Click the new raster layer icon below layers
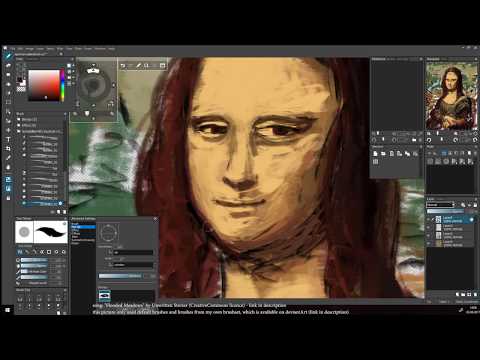 pyautogui.click(x=457, y=294)
